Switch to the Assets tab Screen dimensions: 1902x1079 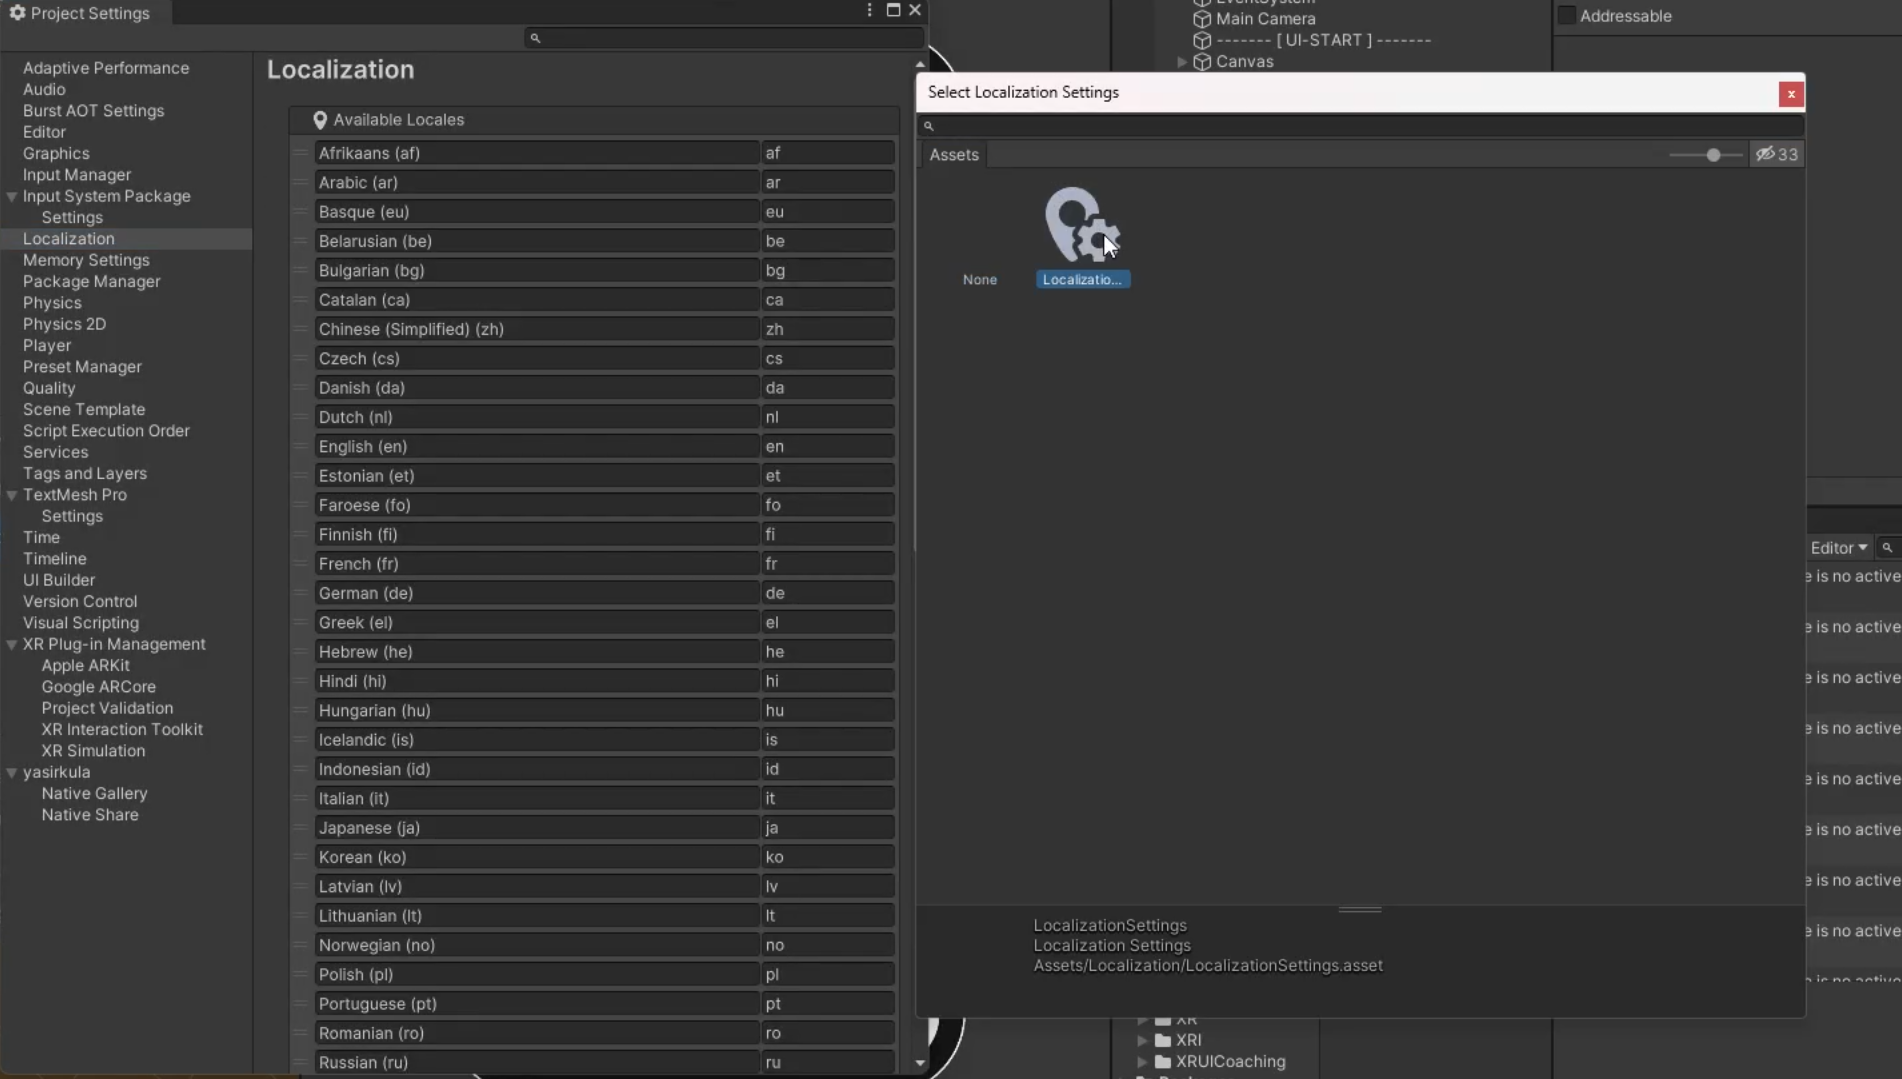click(953, 154)
